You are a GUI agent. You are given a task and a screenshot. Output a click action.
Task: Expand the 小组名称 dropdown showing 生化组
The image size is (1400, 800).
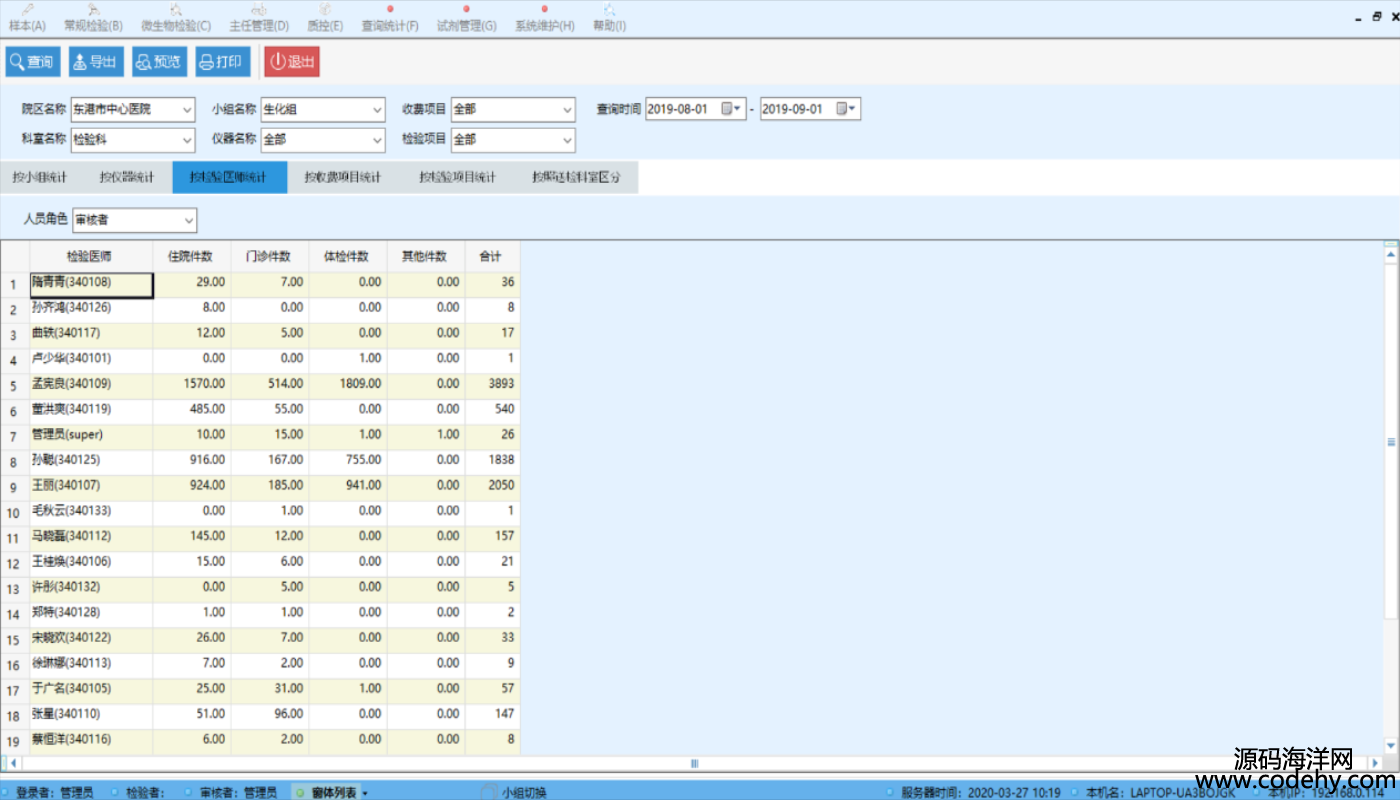(x=377, y=109)
